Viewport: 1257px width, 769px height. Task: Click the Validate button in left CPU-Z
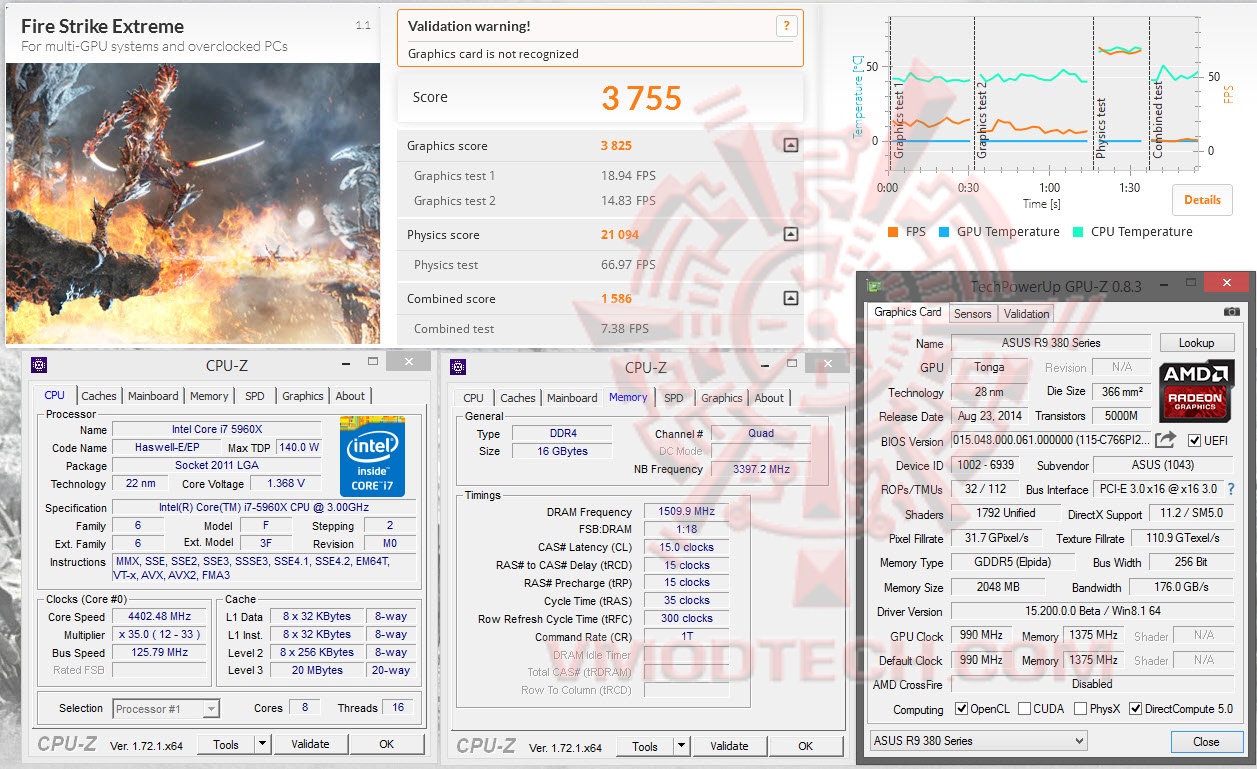[x=310, y=744]
